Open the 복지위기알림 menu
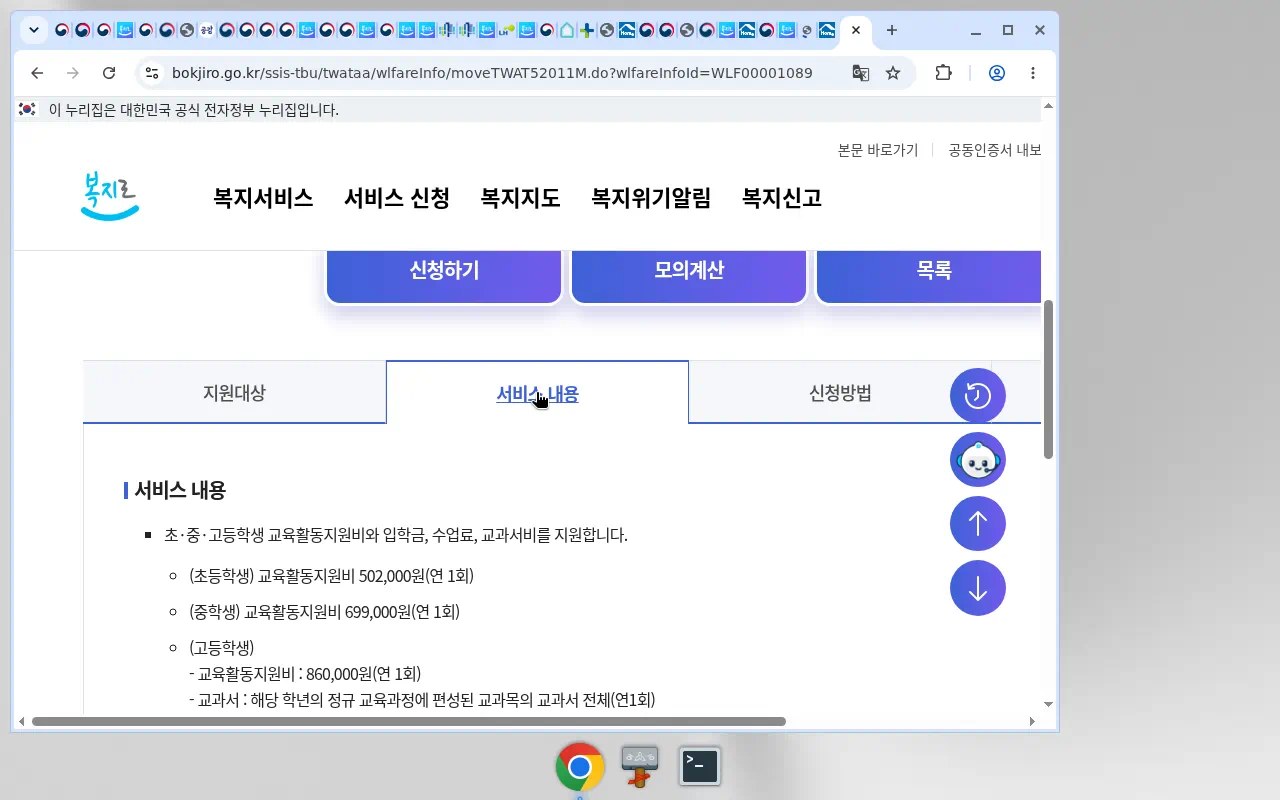 (x=651, y=198)
